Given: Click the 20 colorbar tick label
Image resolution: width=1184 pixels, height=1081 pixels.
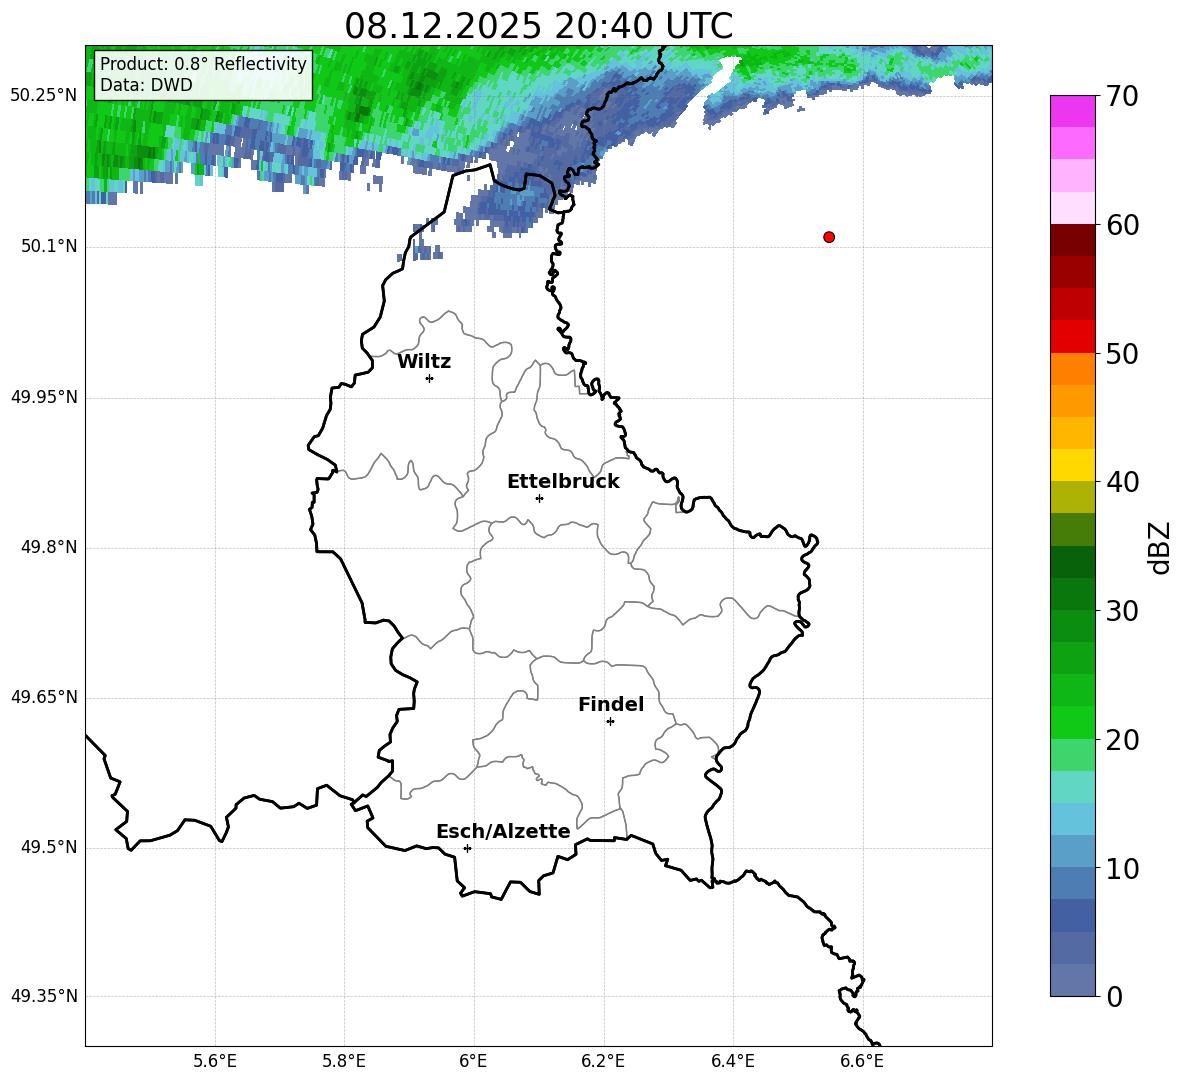Looking at the screenshot, I should [1123, 740].
